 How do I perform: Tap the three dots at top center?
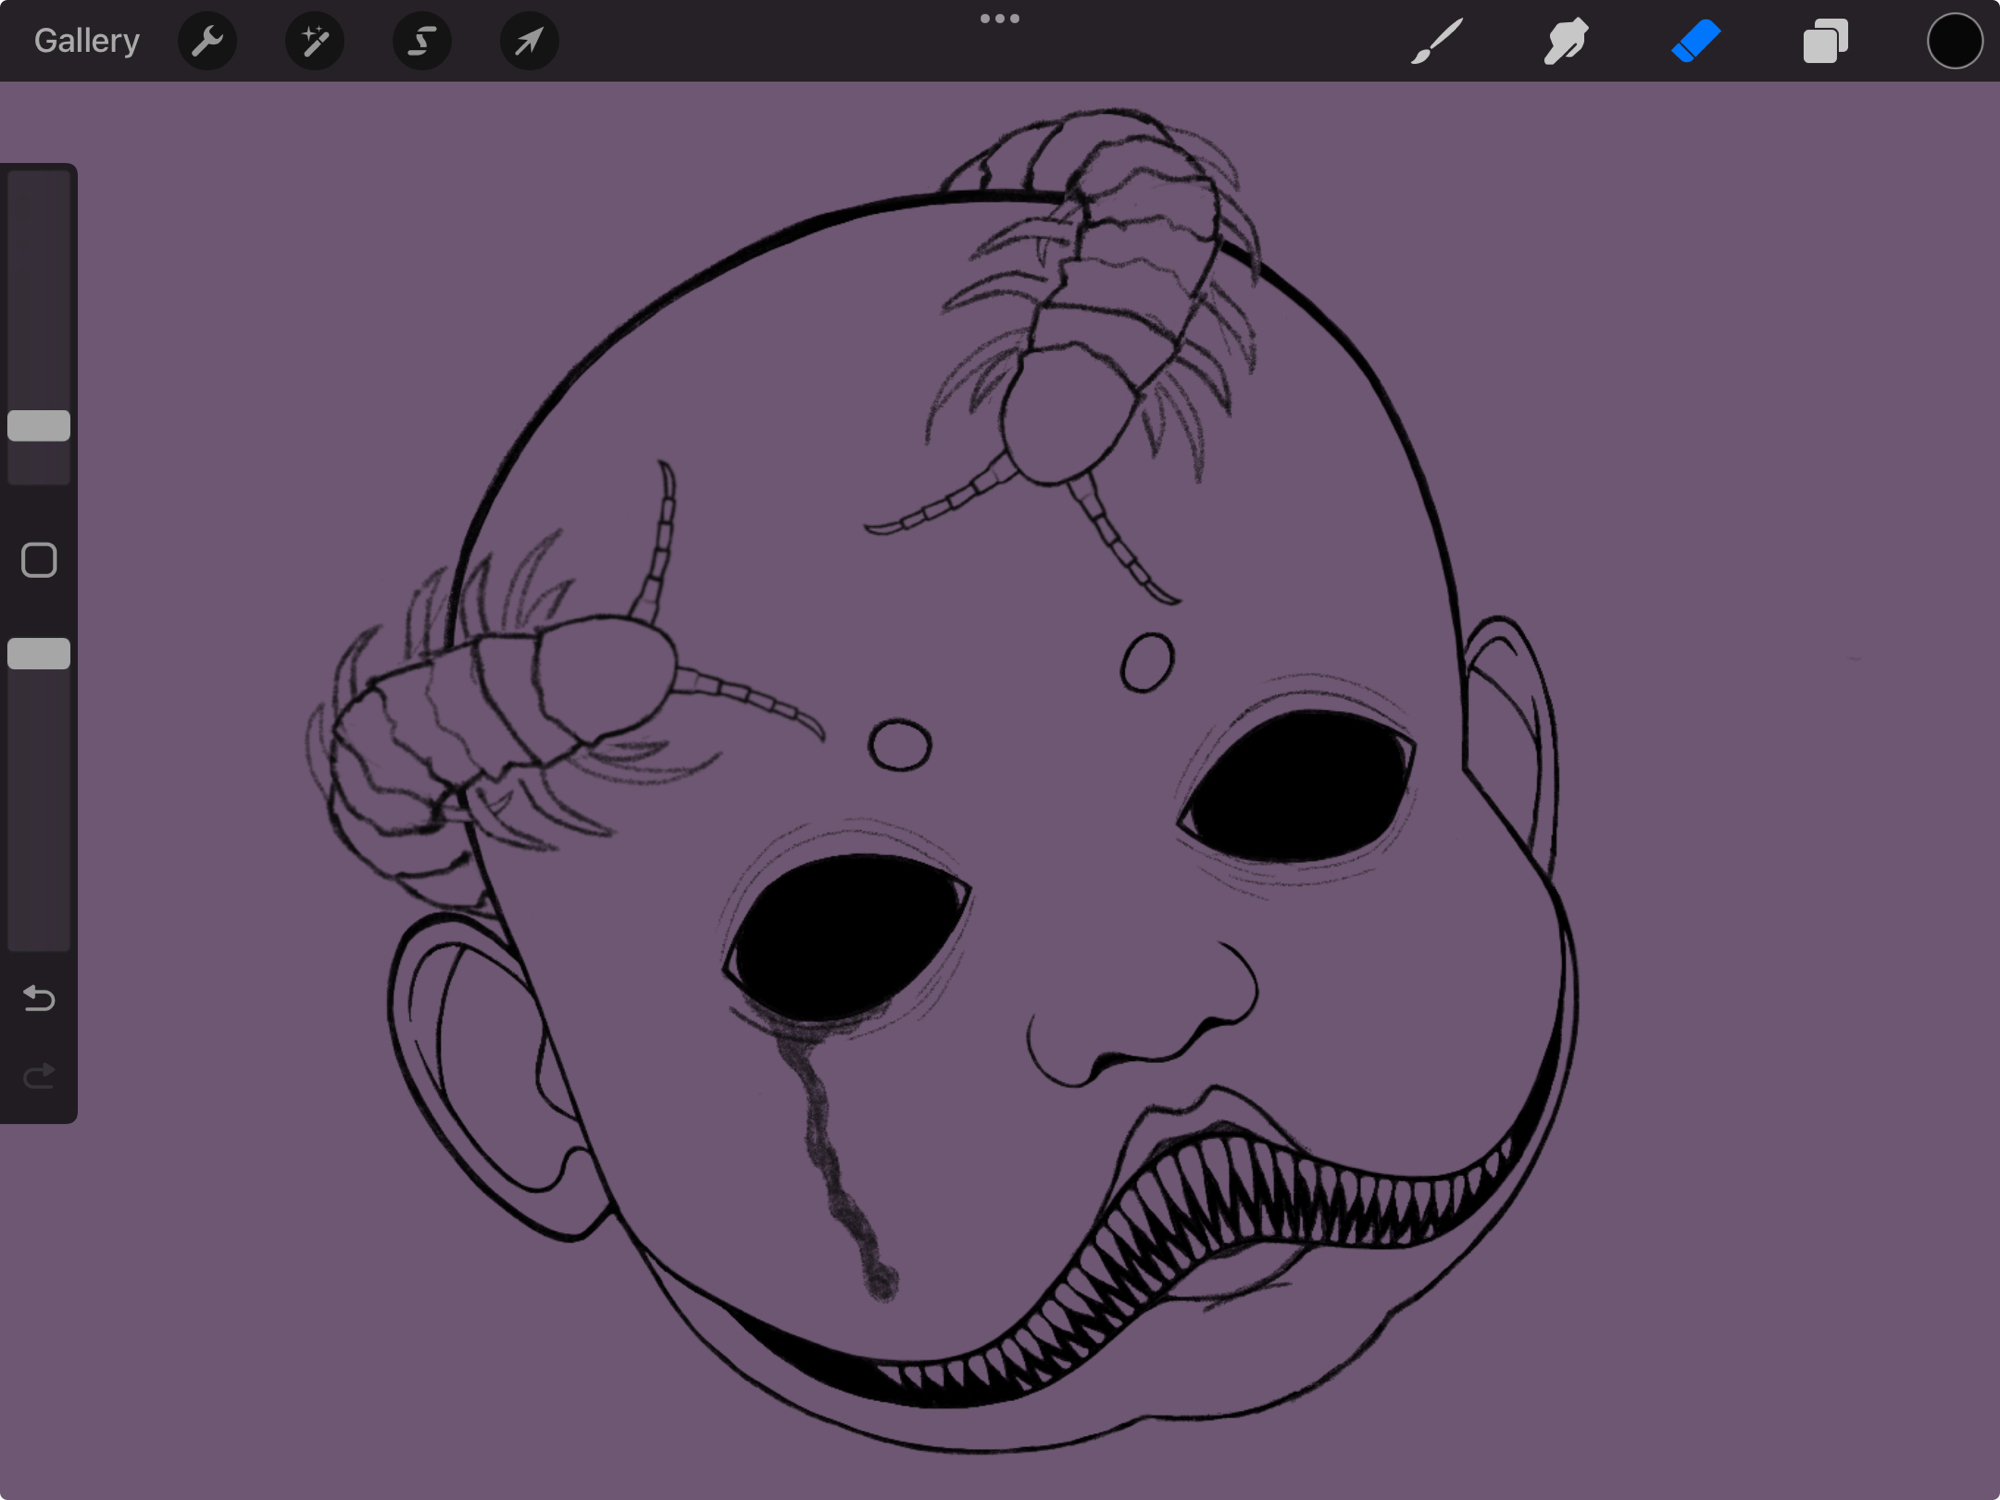pos(999,19)
